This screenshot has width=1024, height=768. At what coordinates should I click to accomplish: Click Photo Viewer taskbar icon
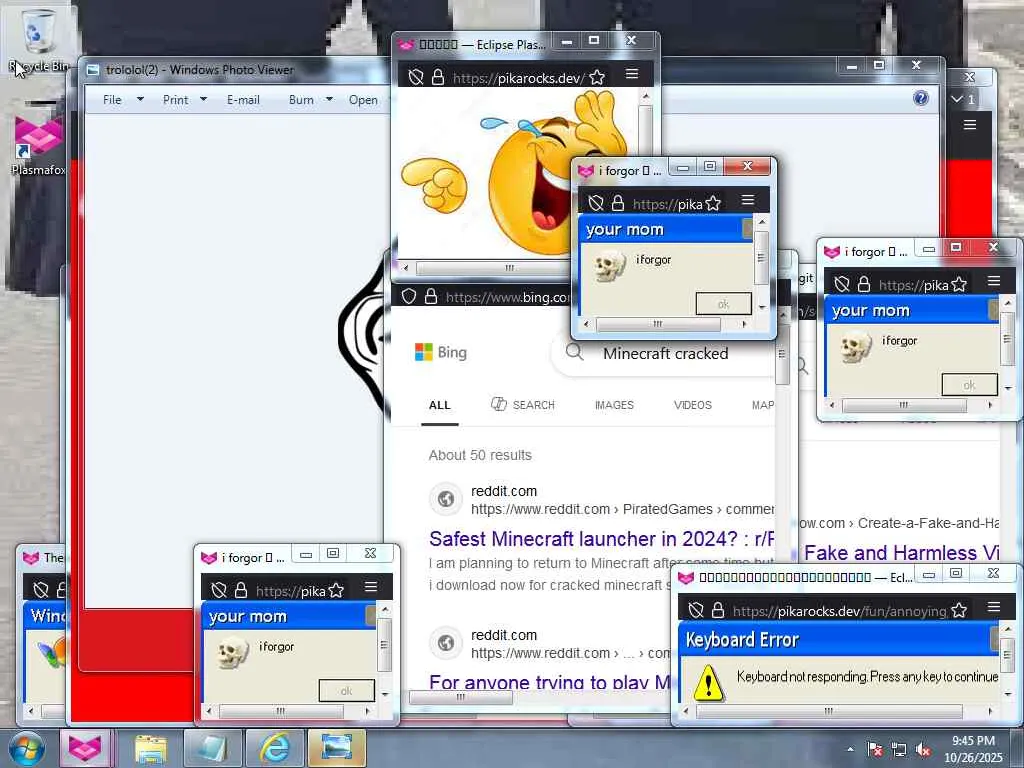pyautogui.click(x=336, y=748)
